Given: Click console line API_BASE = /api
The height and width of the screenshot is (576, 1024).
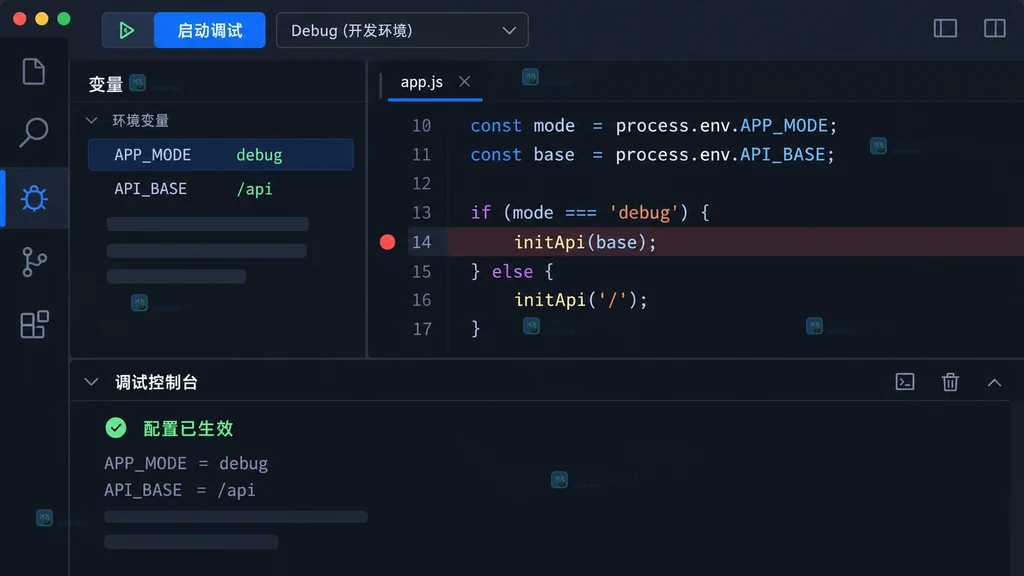Looking at the screenshot, I should point(180,490).
